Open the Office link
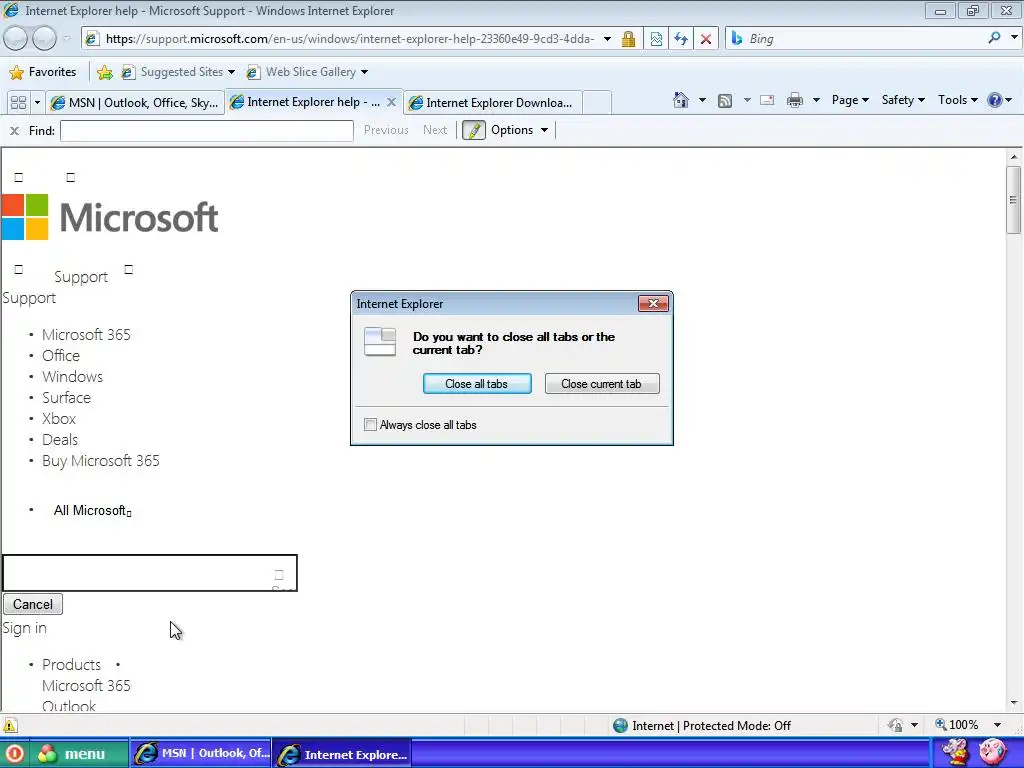Viewport: 1024px width, 768px height. [x=61, y=355]
